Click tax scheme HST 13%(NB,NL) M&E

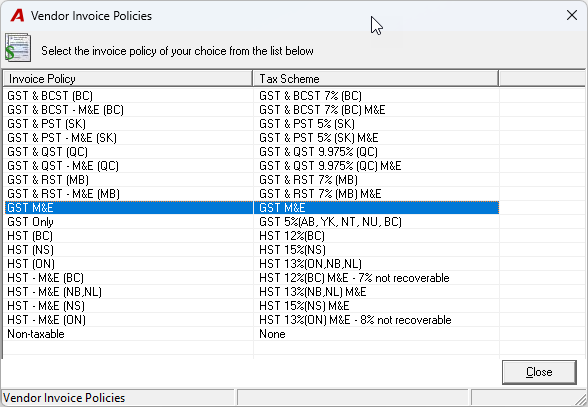coord(313,292)
